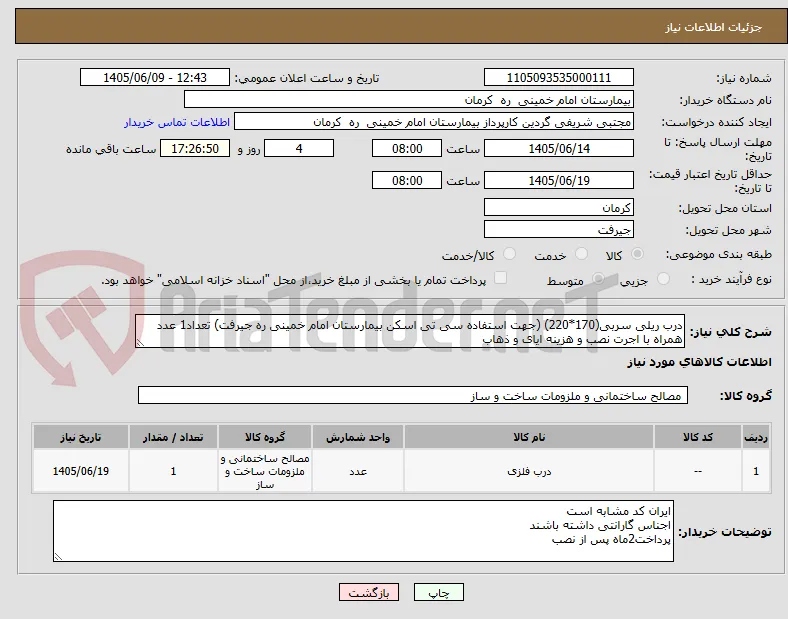Click the چاپ print button
Viewport: 788px width, 619px height.
point(439,592)
